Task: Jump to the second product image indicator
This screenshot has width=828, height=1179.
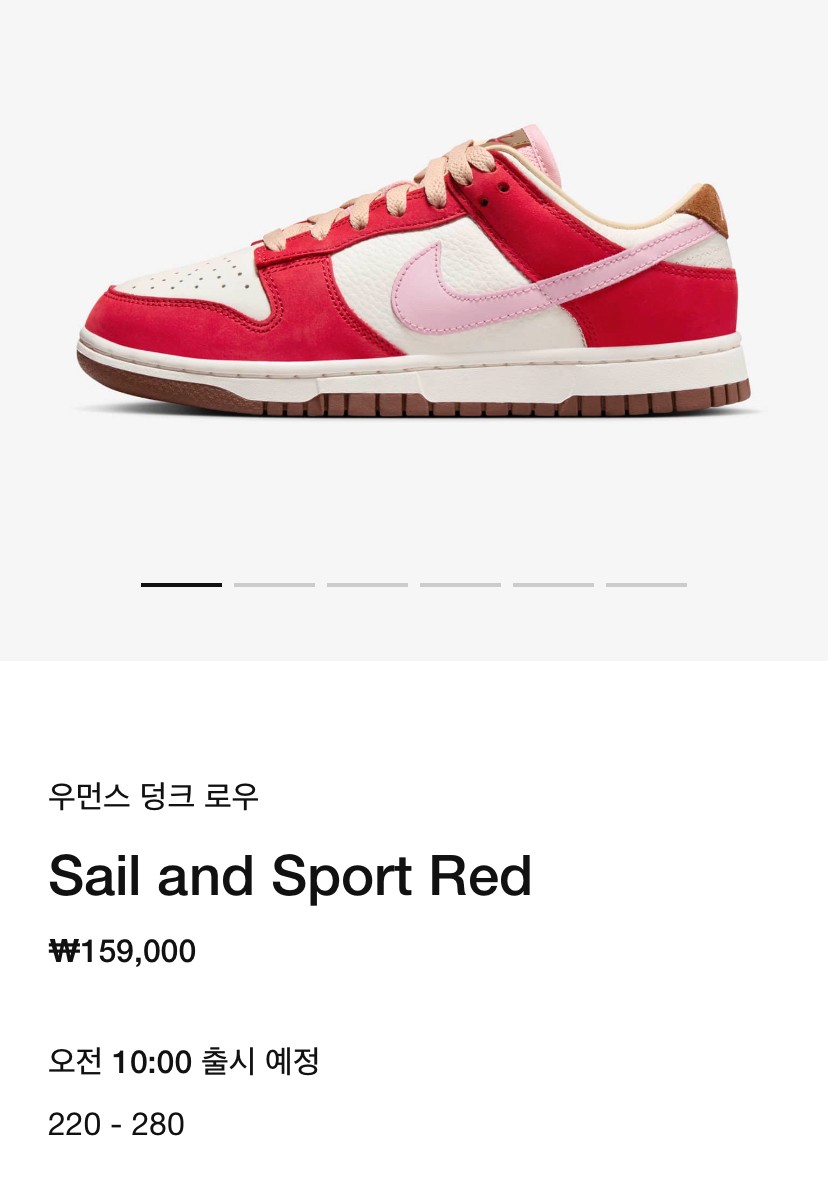Action: [274, 584]
